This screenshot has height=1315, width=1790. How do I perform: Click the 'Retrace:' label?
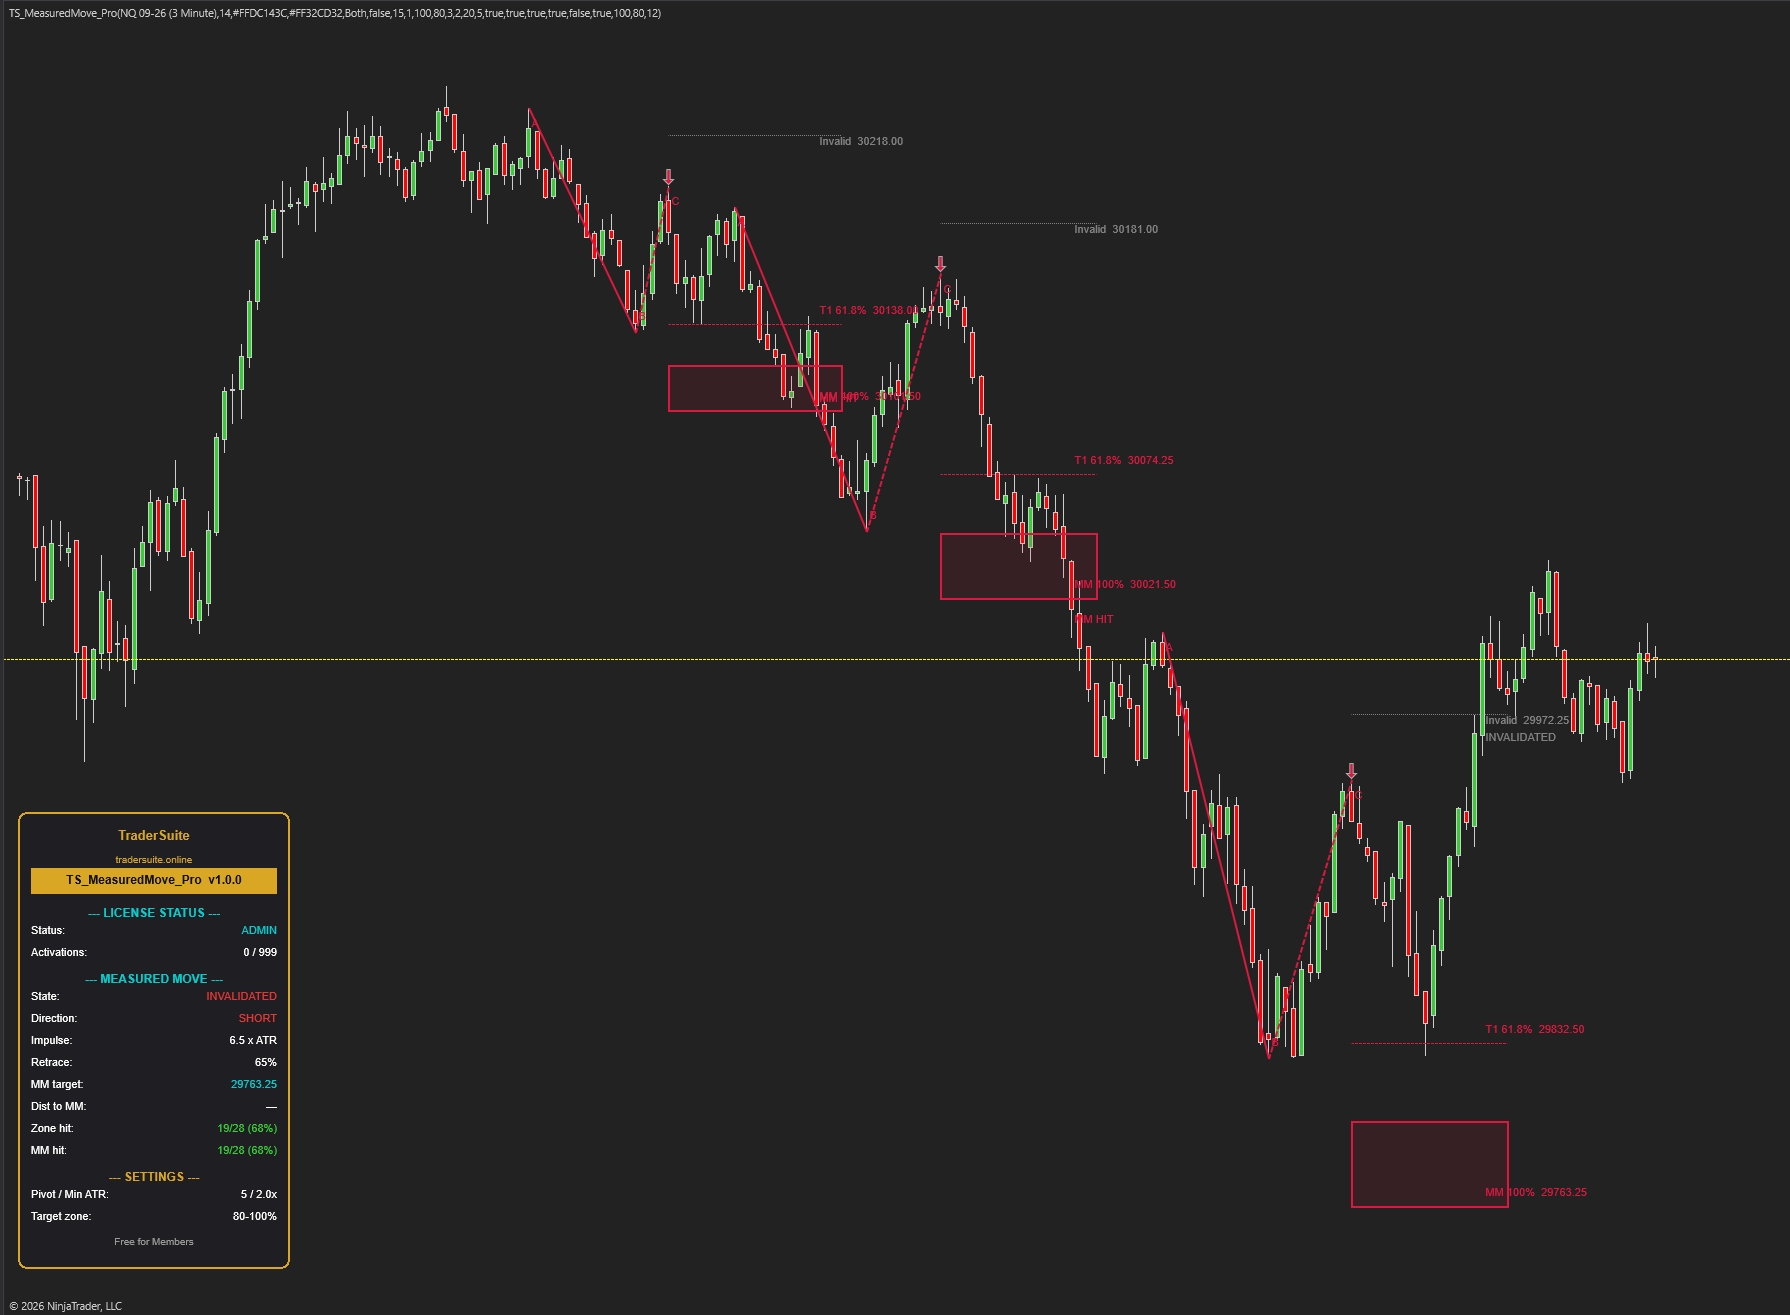point(51,1062)
